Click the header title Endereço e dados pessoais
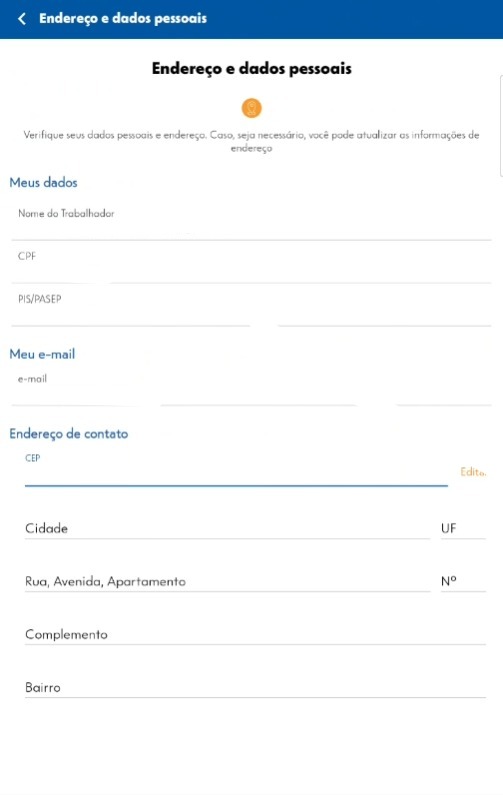 pyautogui.click(x=123, y=19)
